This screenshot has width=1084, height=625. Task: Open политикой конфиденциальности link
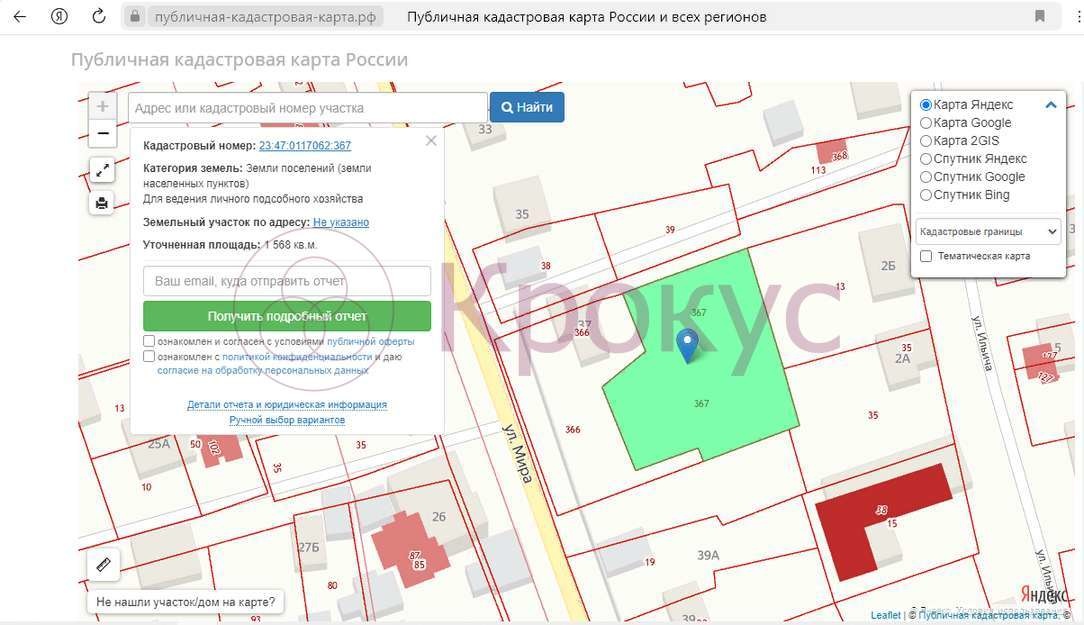point(297,357)
